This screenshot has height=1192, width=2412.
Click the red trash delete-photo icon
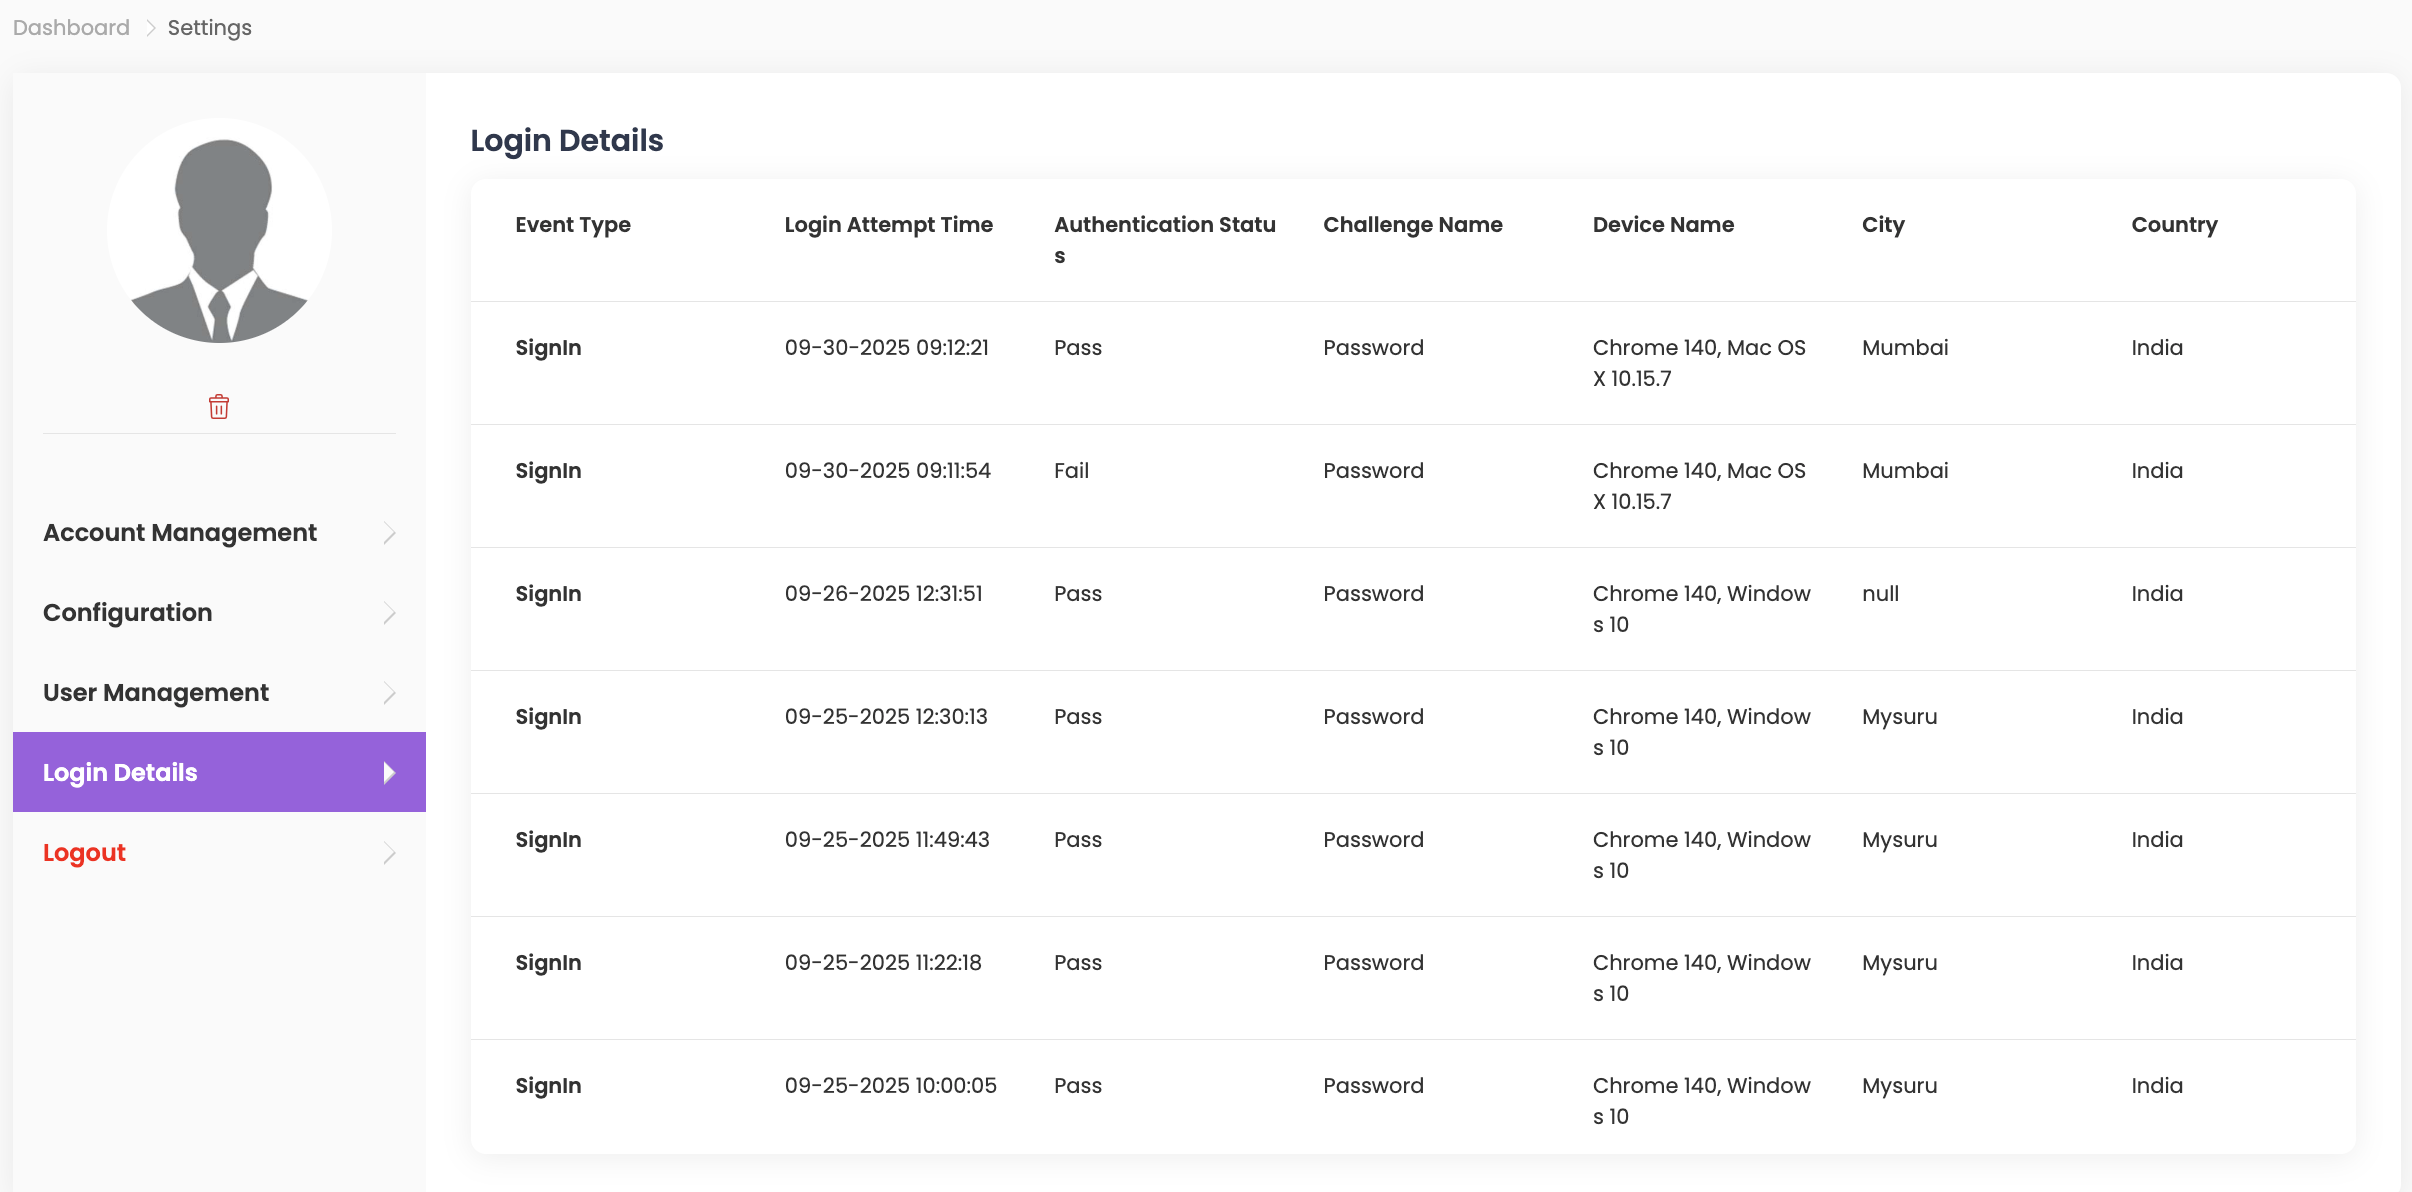pos(219,407)
